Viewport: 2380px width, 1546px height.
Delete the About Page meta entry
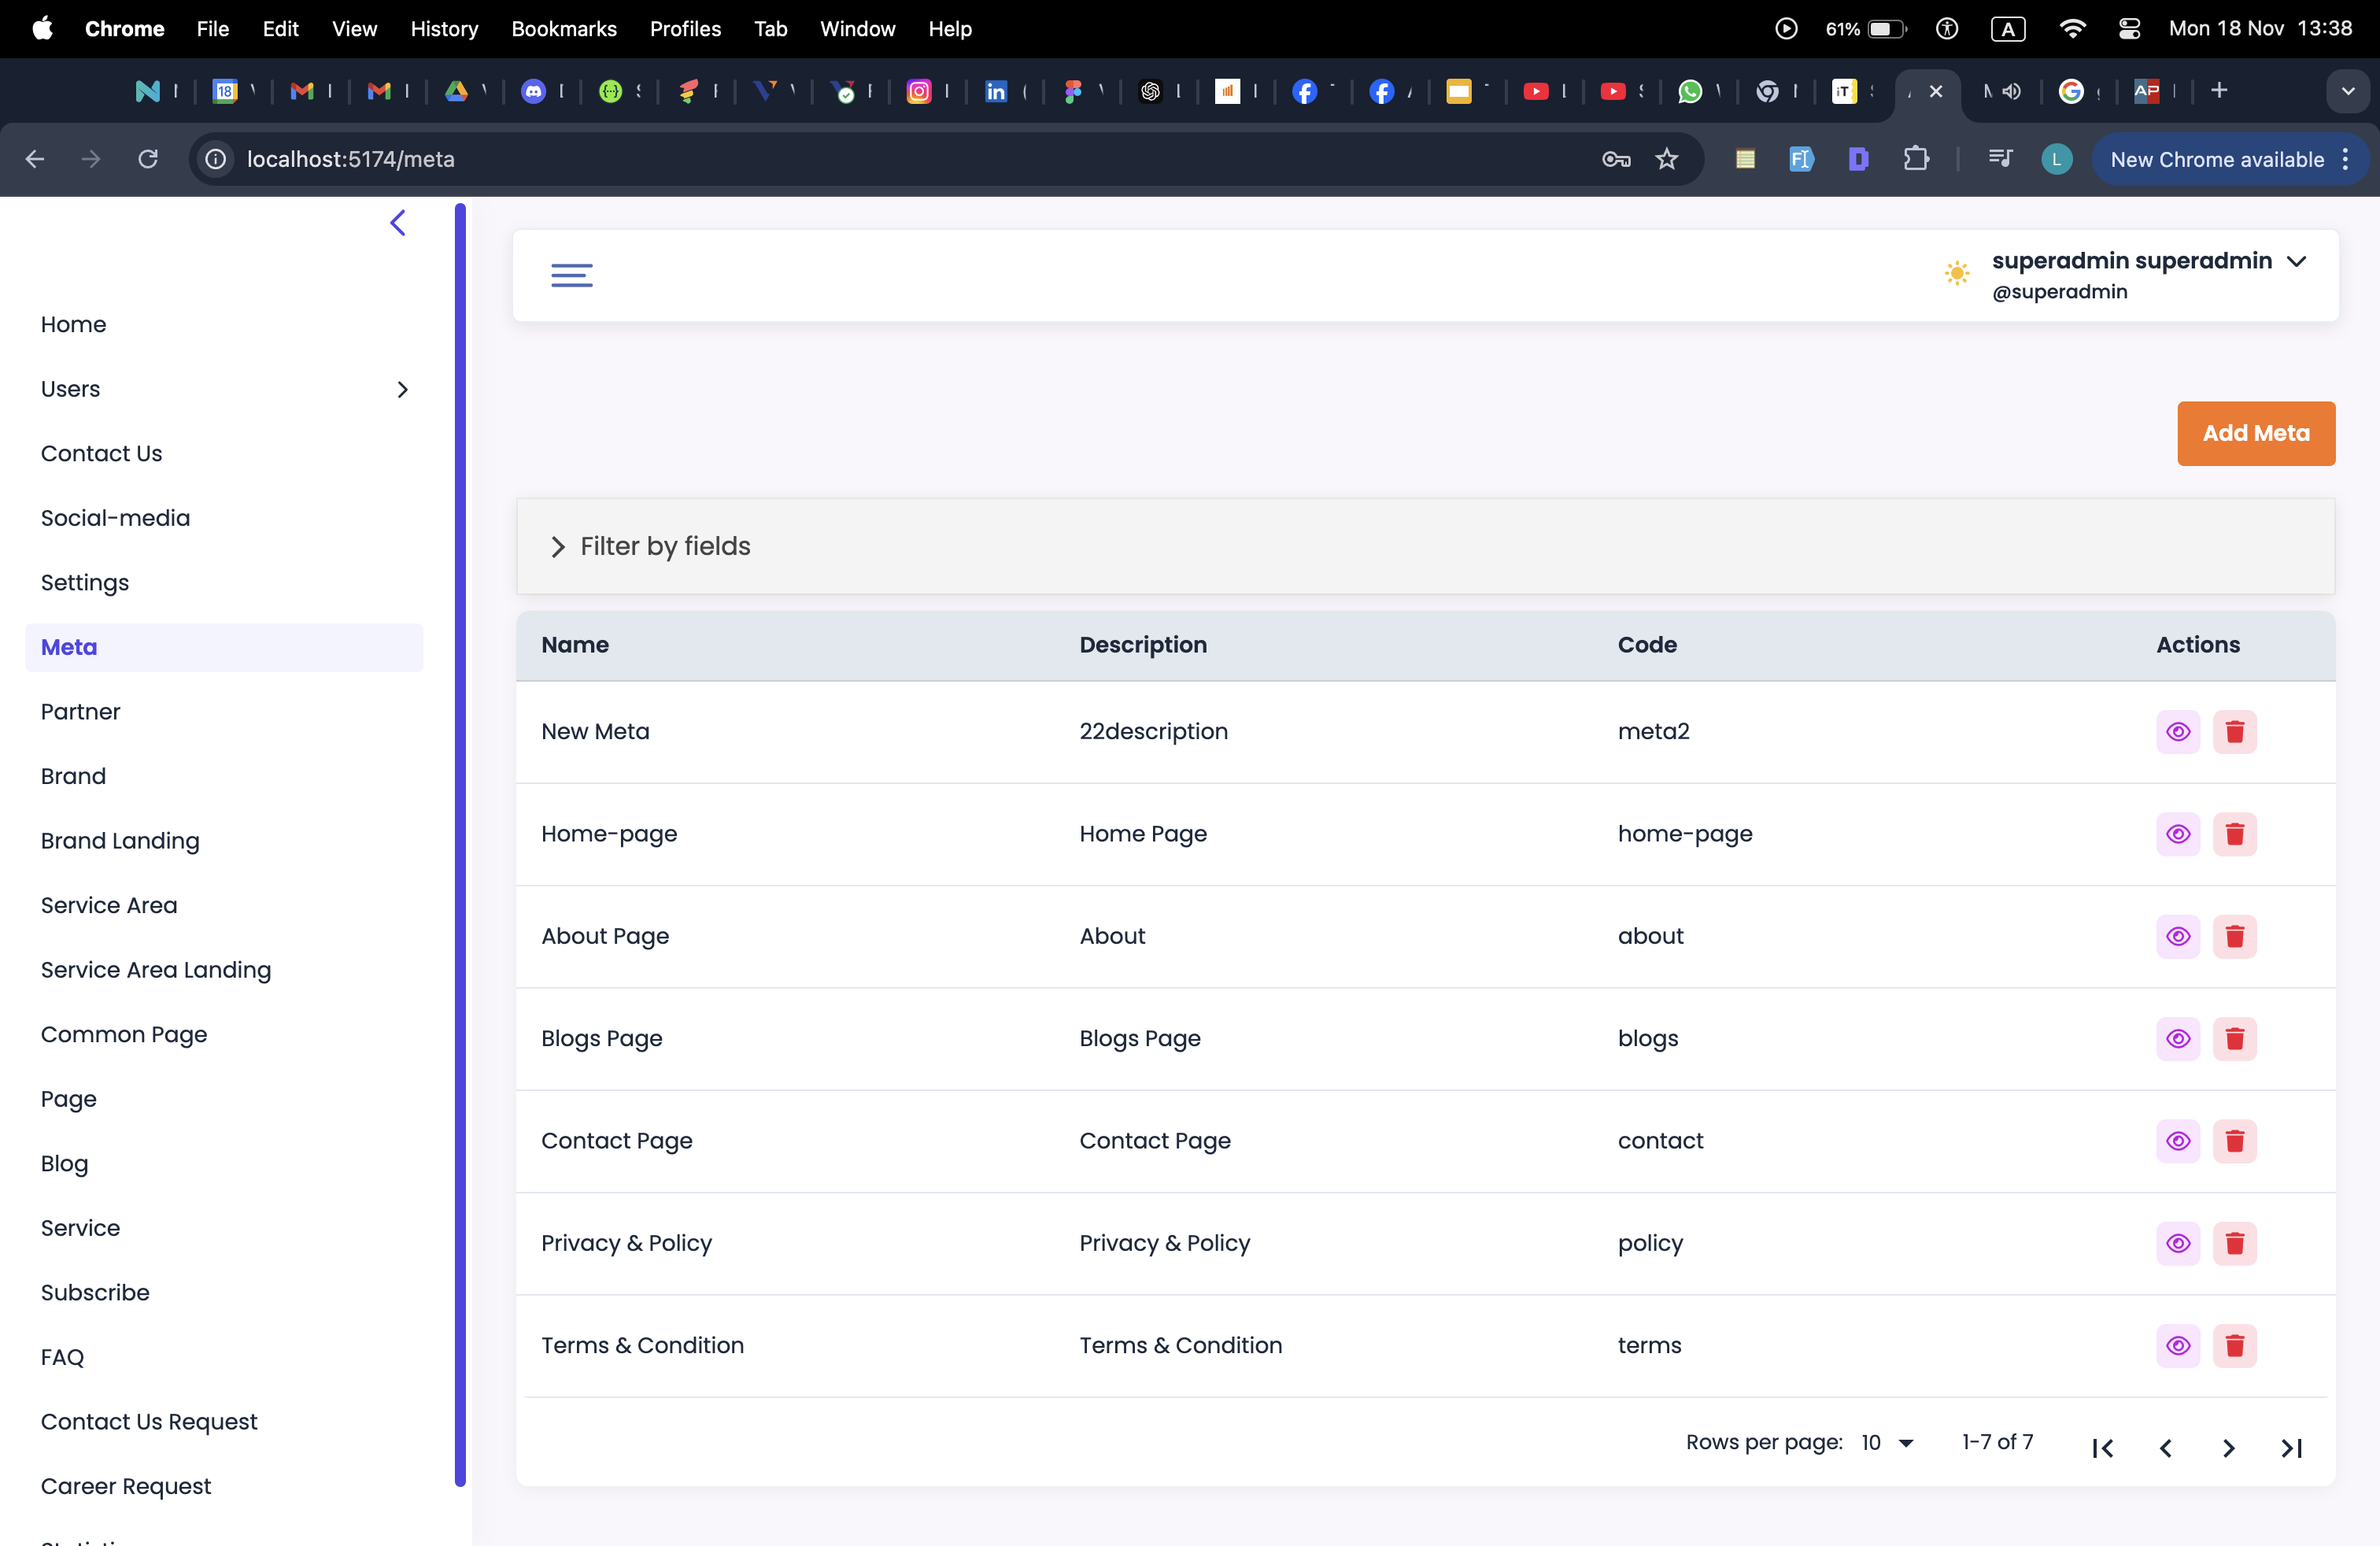[x=2234, y=936]
